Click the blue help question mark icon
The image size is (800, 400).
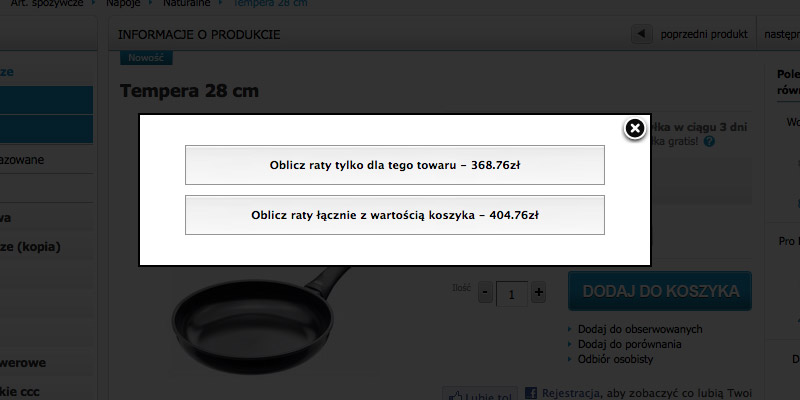coord(709,141)
